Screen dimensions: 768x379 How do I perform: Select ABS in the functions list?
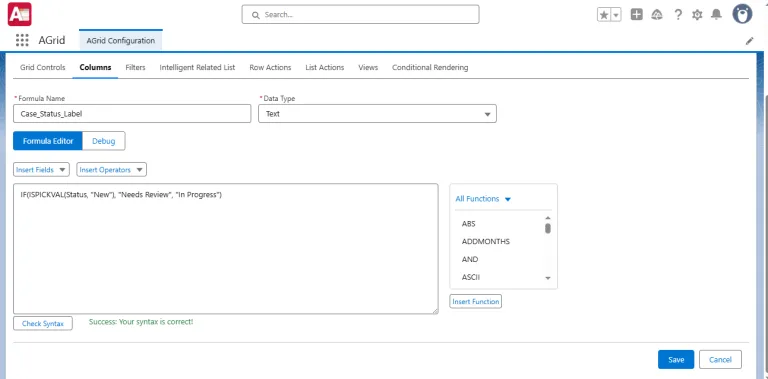click(469, 224)
